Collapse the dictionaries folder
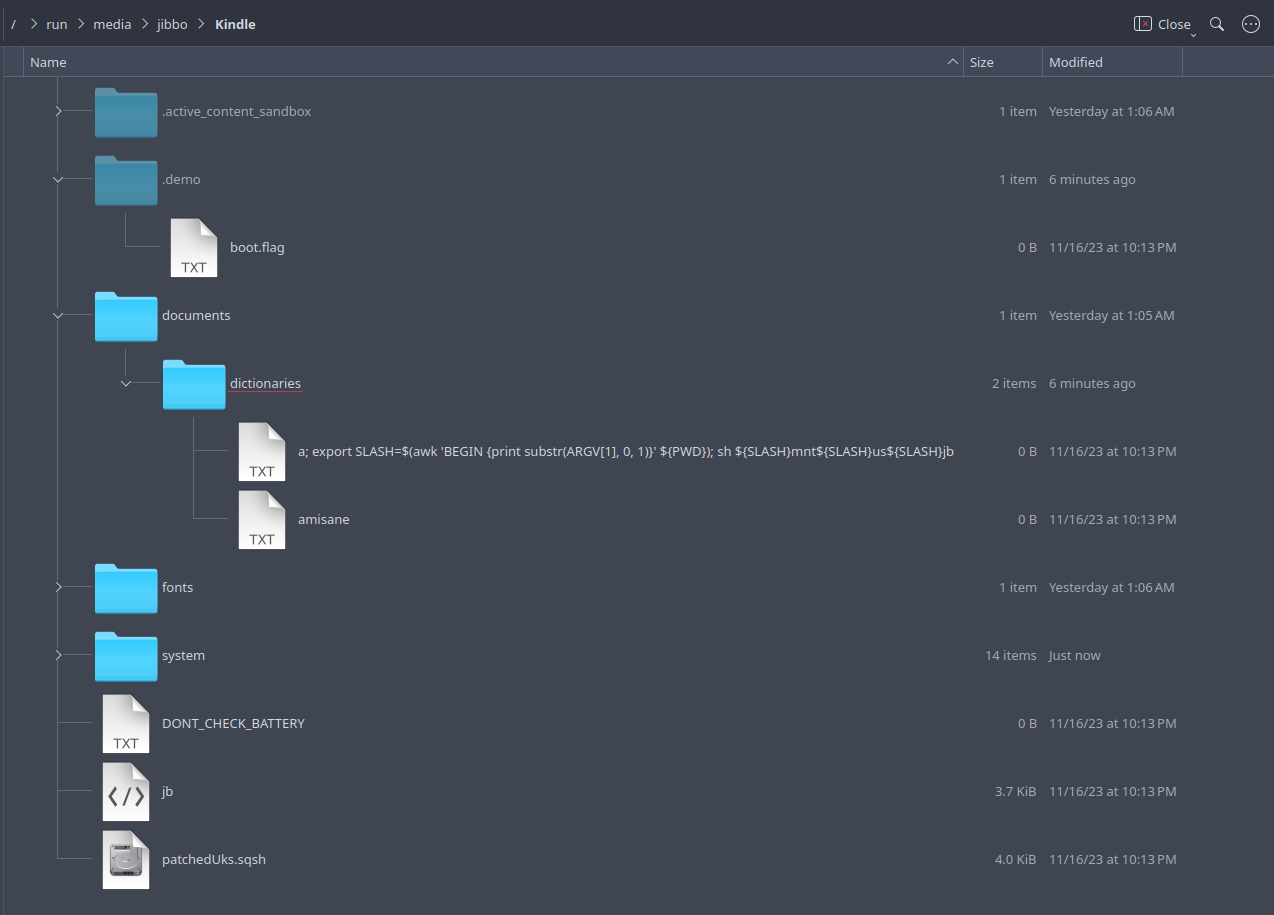This screenshot has width=1274, height=915. (126, 383)
